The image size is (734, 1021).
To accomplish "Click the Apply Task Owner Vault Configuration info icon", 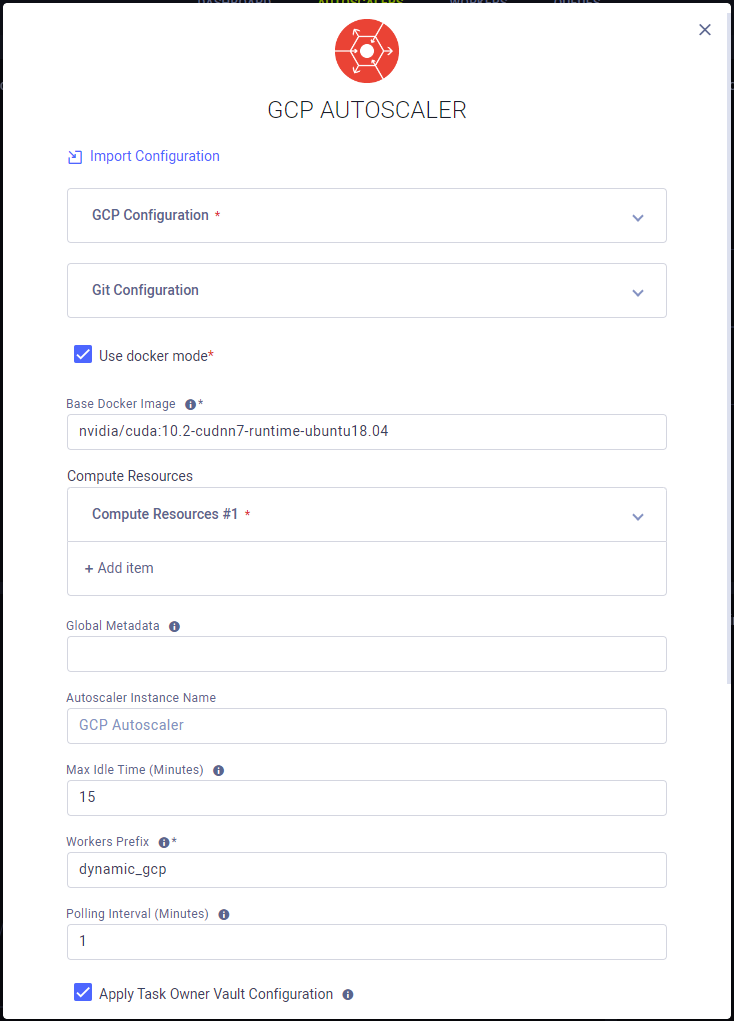I will click(346, 994).
